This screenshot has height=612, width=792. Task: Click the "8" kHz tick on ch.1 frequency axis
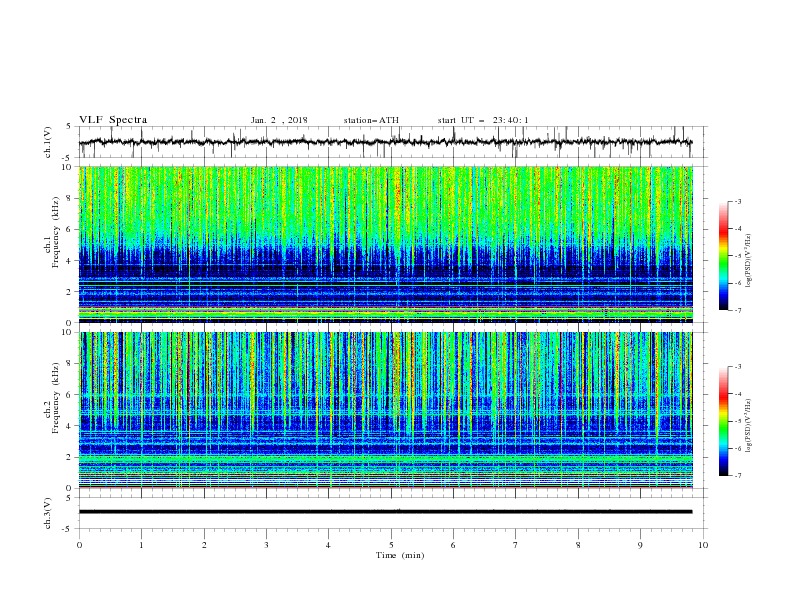71,198
